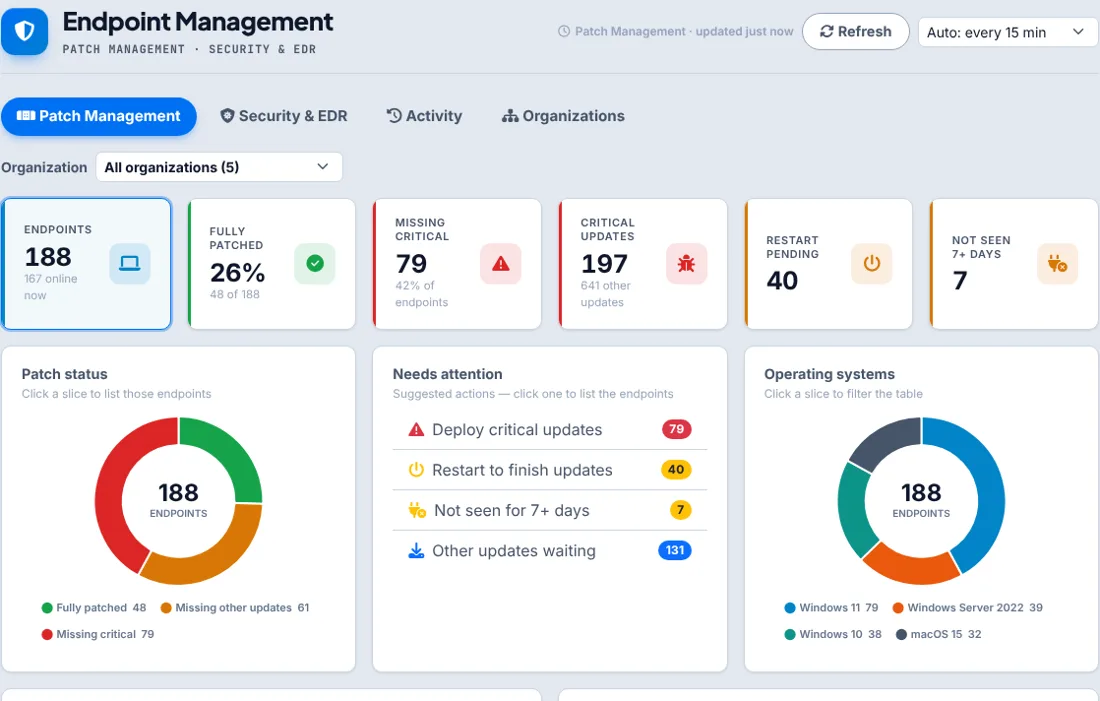Click the red Missing critical legend swatch
This screenshot has width=1100, height=701.
(47, 634)
